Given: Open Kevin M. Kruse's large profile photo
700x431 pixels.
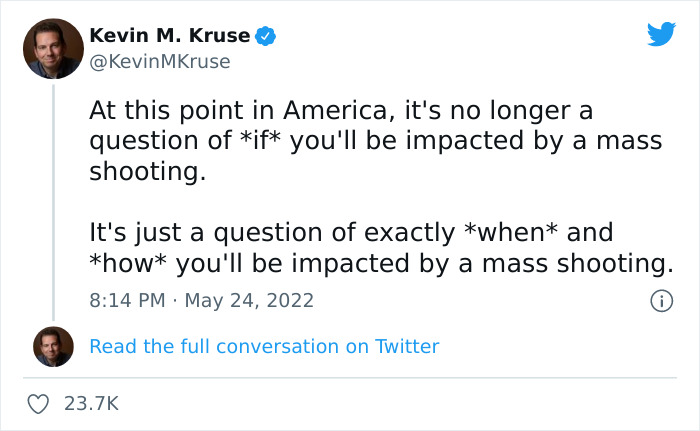Looking at the screenshot, I should (53, 48).
